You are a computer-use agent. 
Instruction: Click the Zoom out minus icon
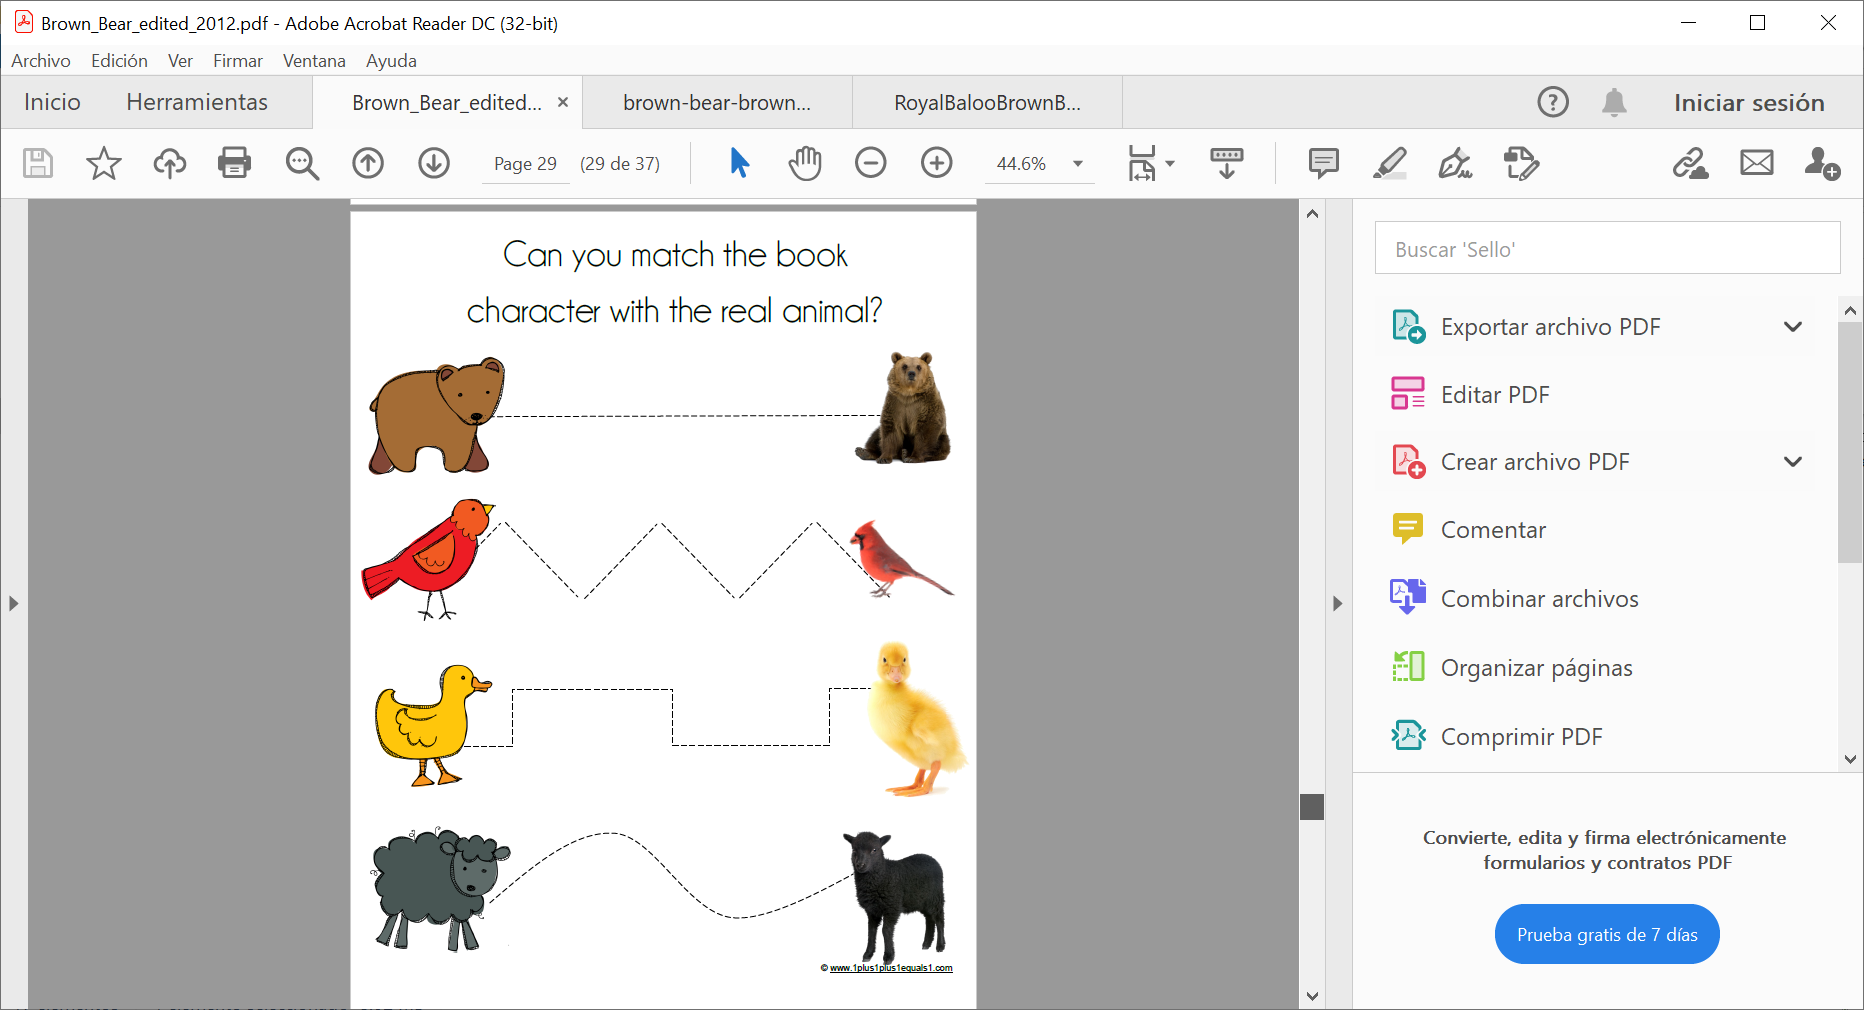[x=870, y=163]
